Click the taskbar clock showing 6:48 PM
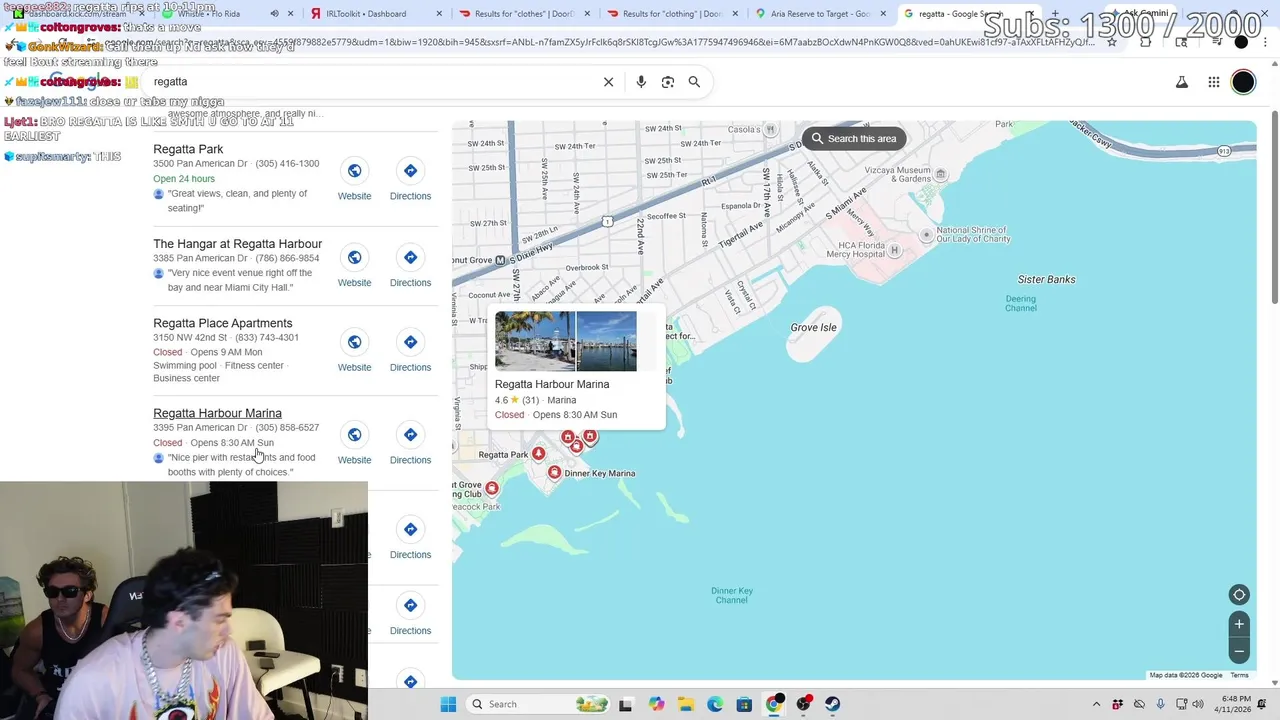 (1232, 704)
